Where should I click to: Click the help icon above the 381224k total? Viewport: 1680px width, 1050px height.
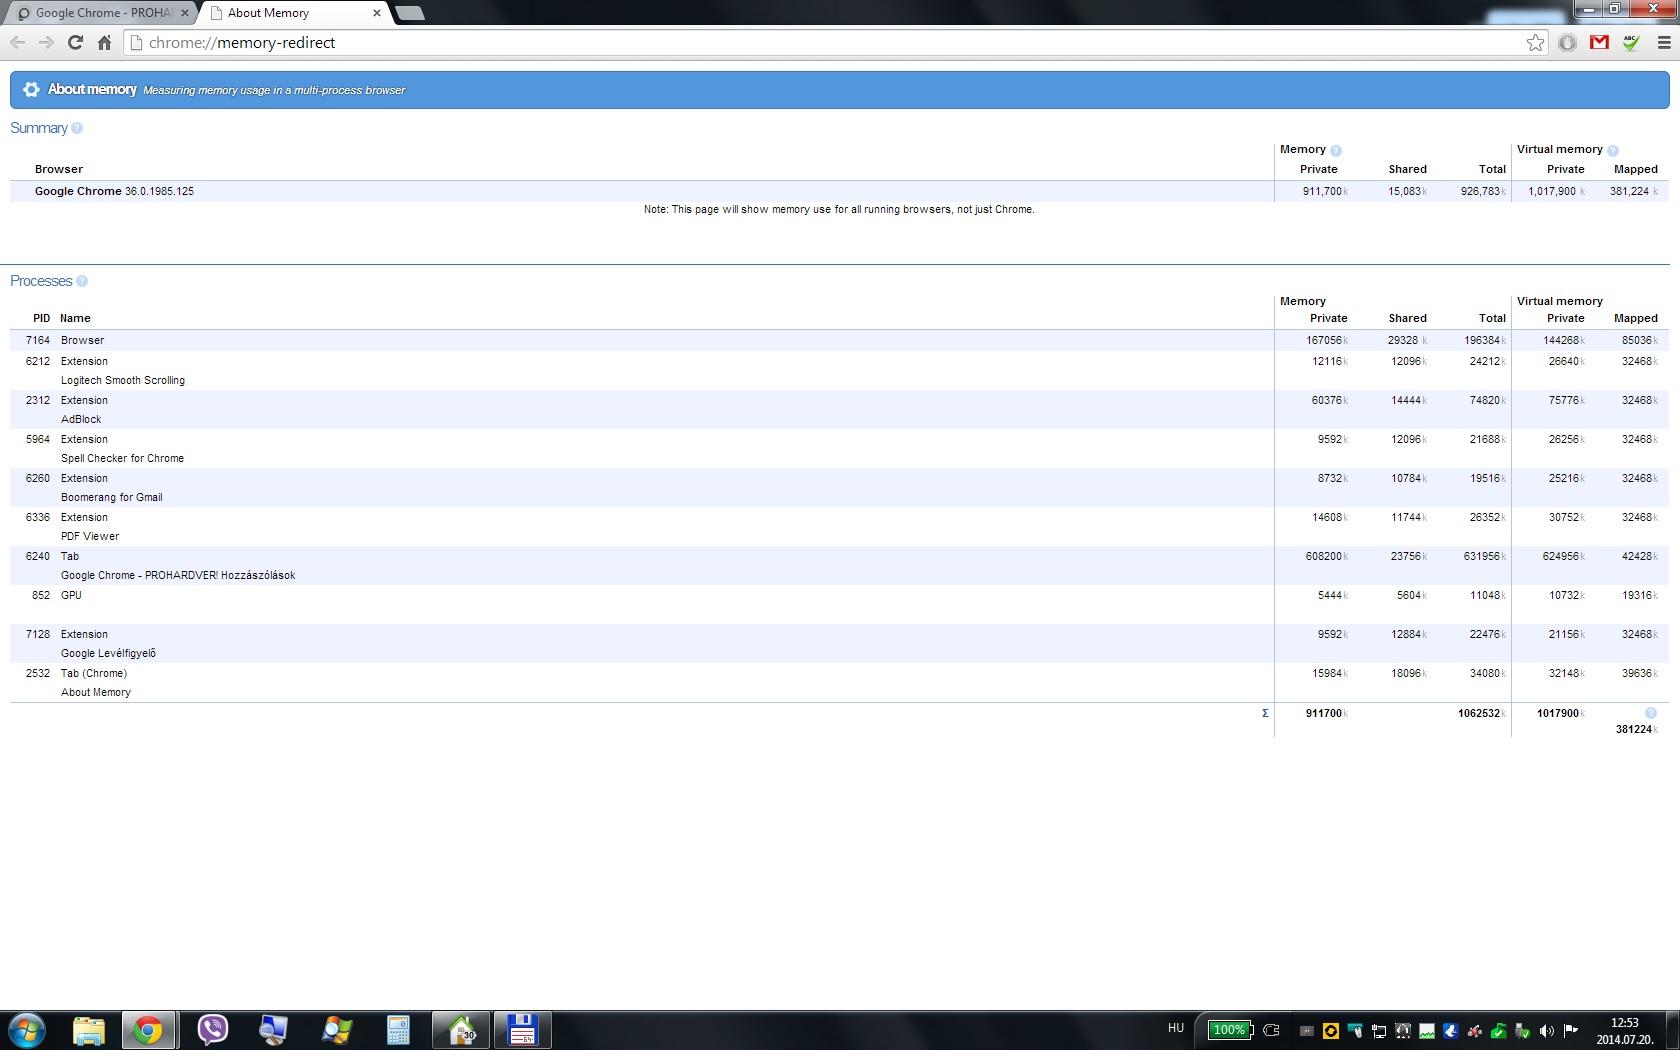(1650, 713)
